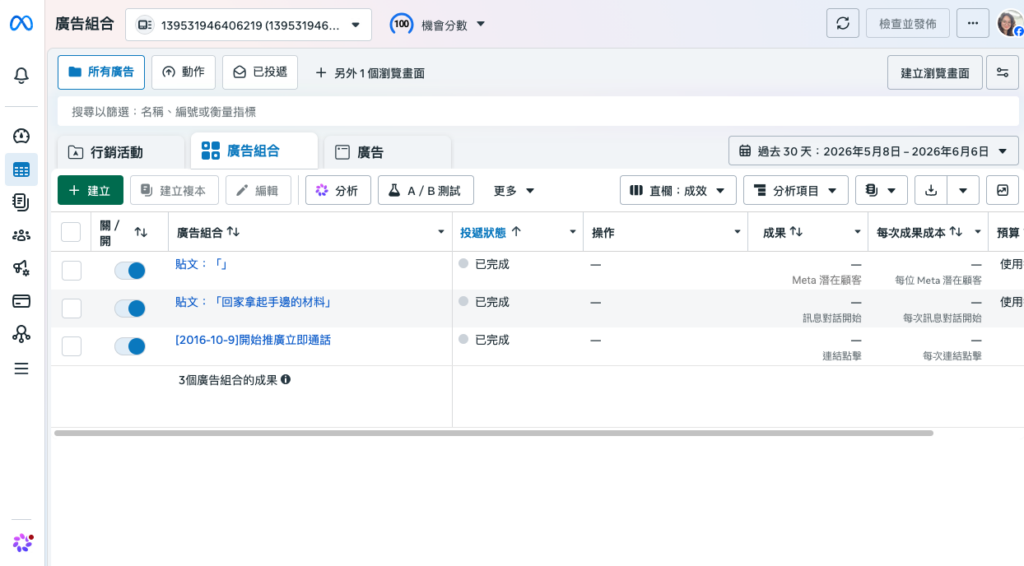This screenshot has height=566, width=1024.
Task: Toggle off 回家拿起手邊的材料 ad set
Action: pyautogui.click(x=130, y=308)
